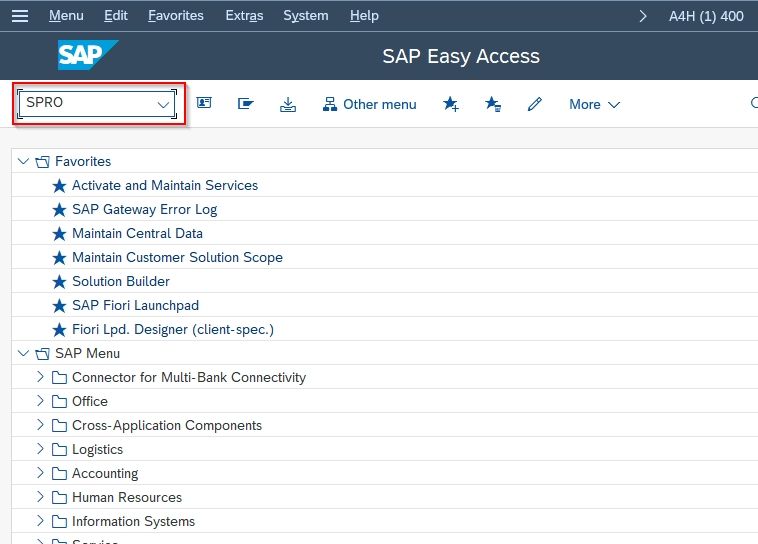Click the folder icon beside Logistics
This screenshot has height=544, width=758.
point(59,450)
